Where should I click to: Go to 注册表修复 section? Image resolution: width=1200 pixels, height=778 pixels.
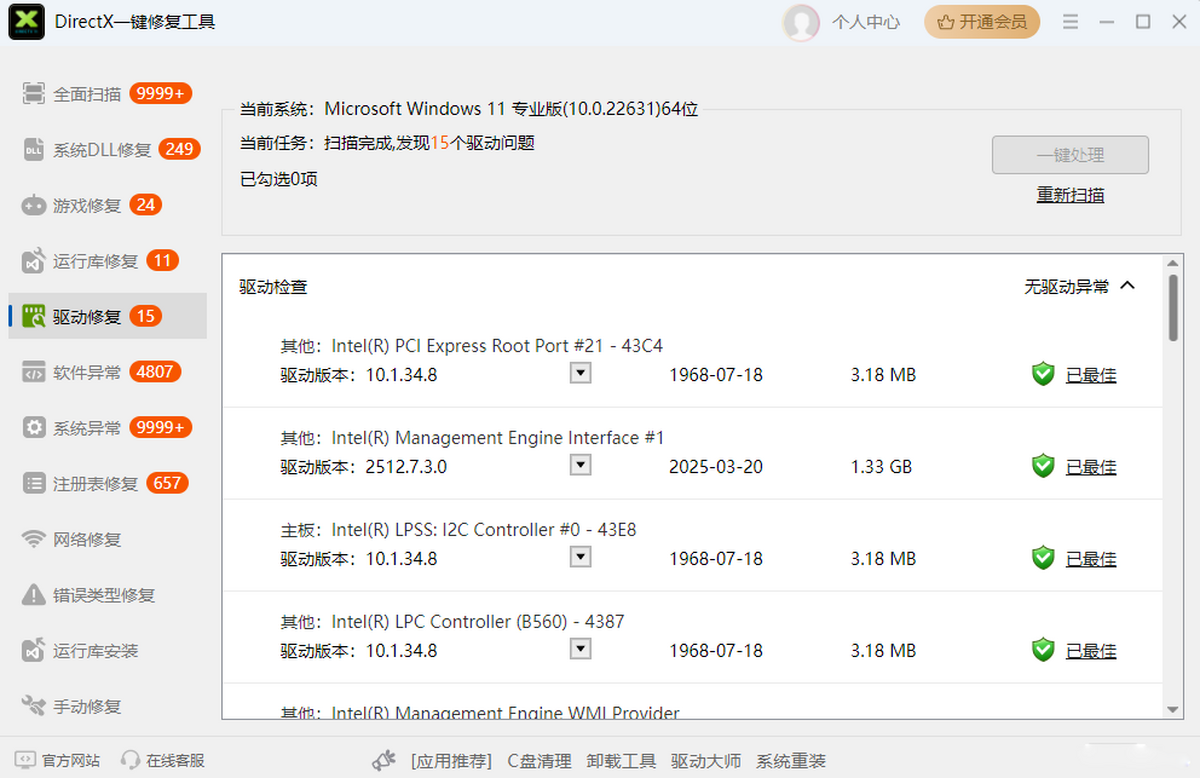107,484
